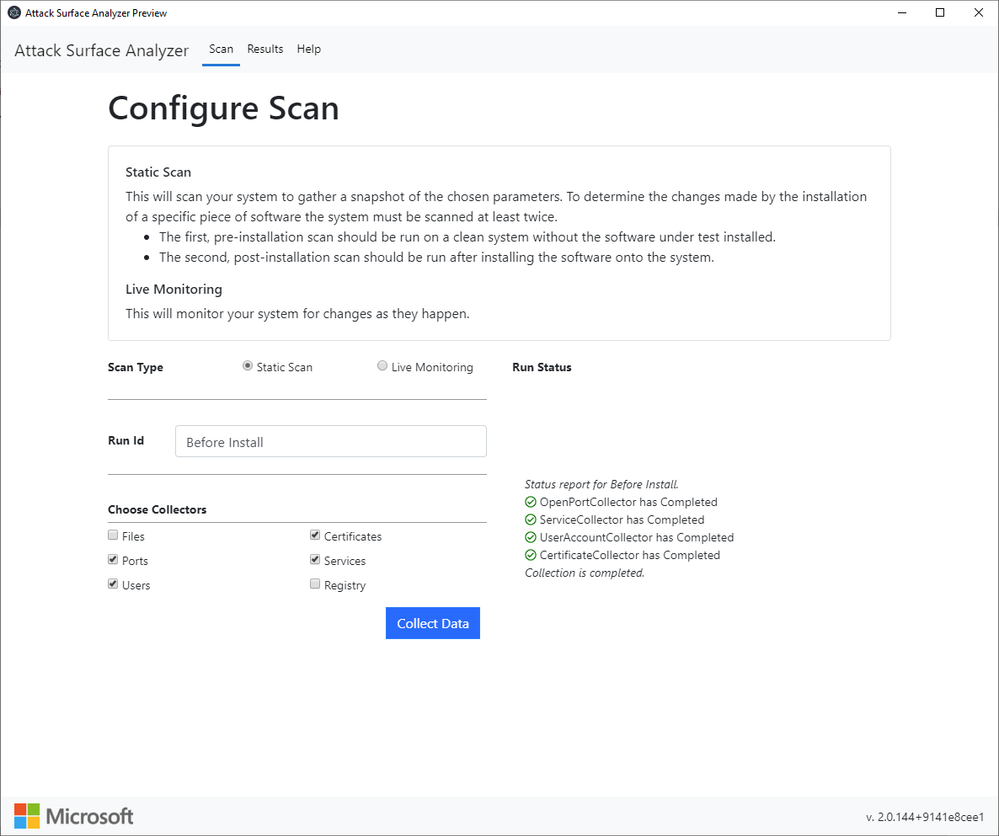The height and width of the screenshot is (836, 999).
Task: Click the green check icon beside UserAccountCollector
Action: coord(530,538)
